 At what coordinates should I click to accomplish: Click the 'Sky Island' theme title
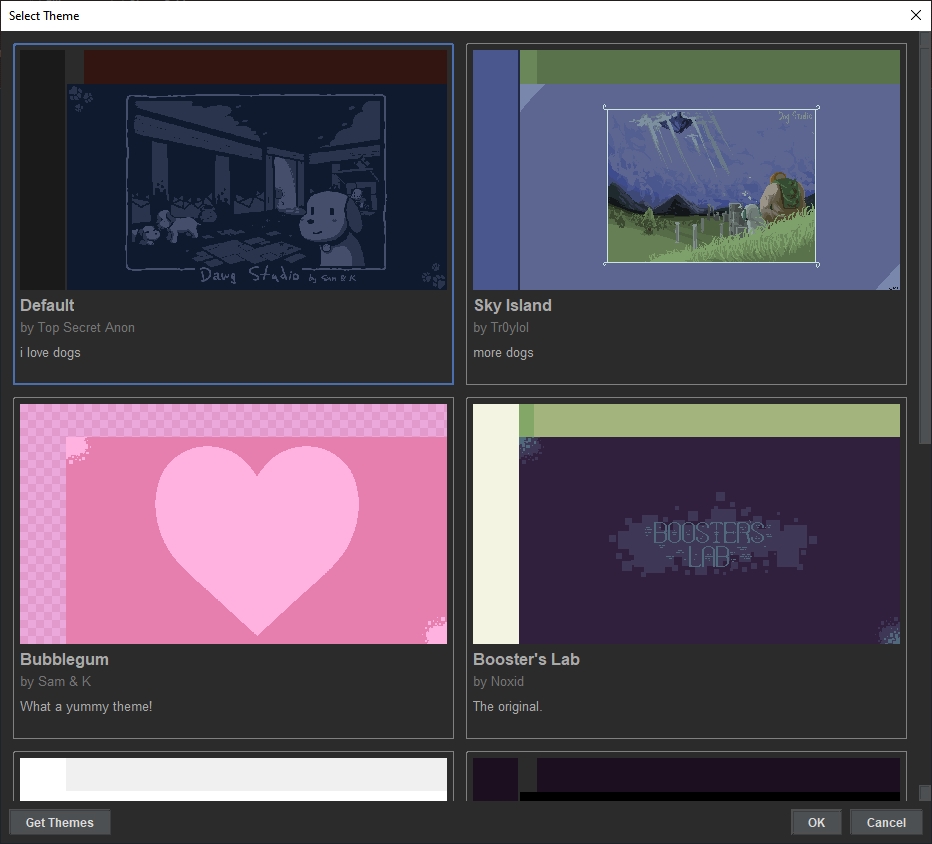click(512, 306)
